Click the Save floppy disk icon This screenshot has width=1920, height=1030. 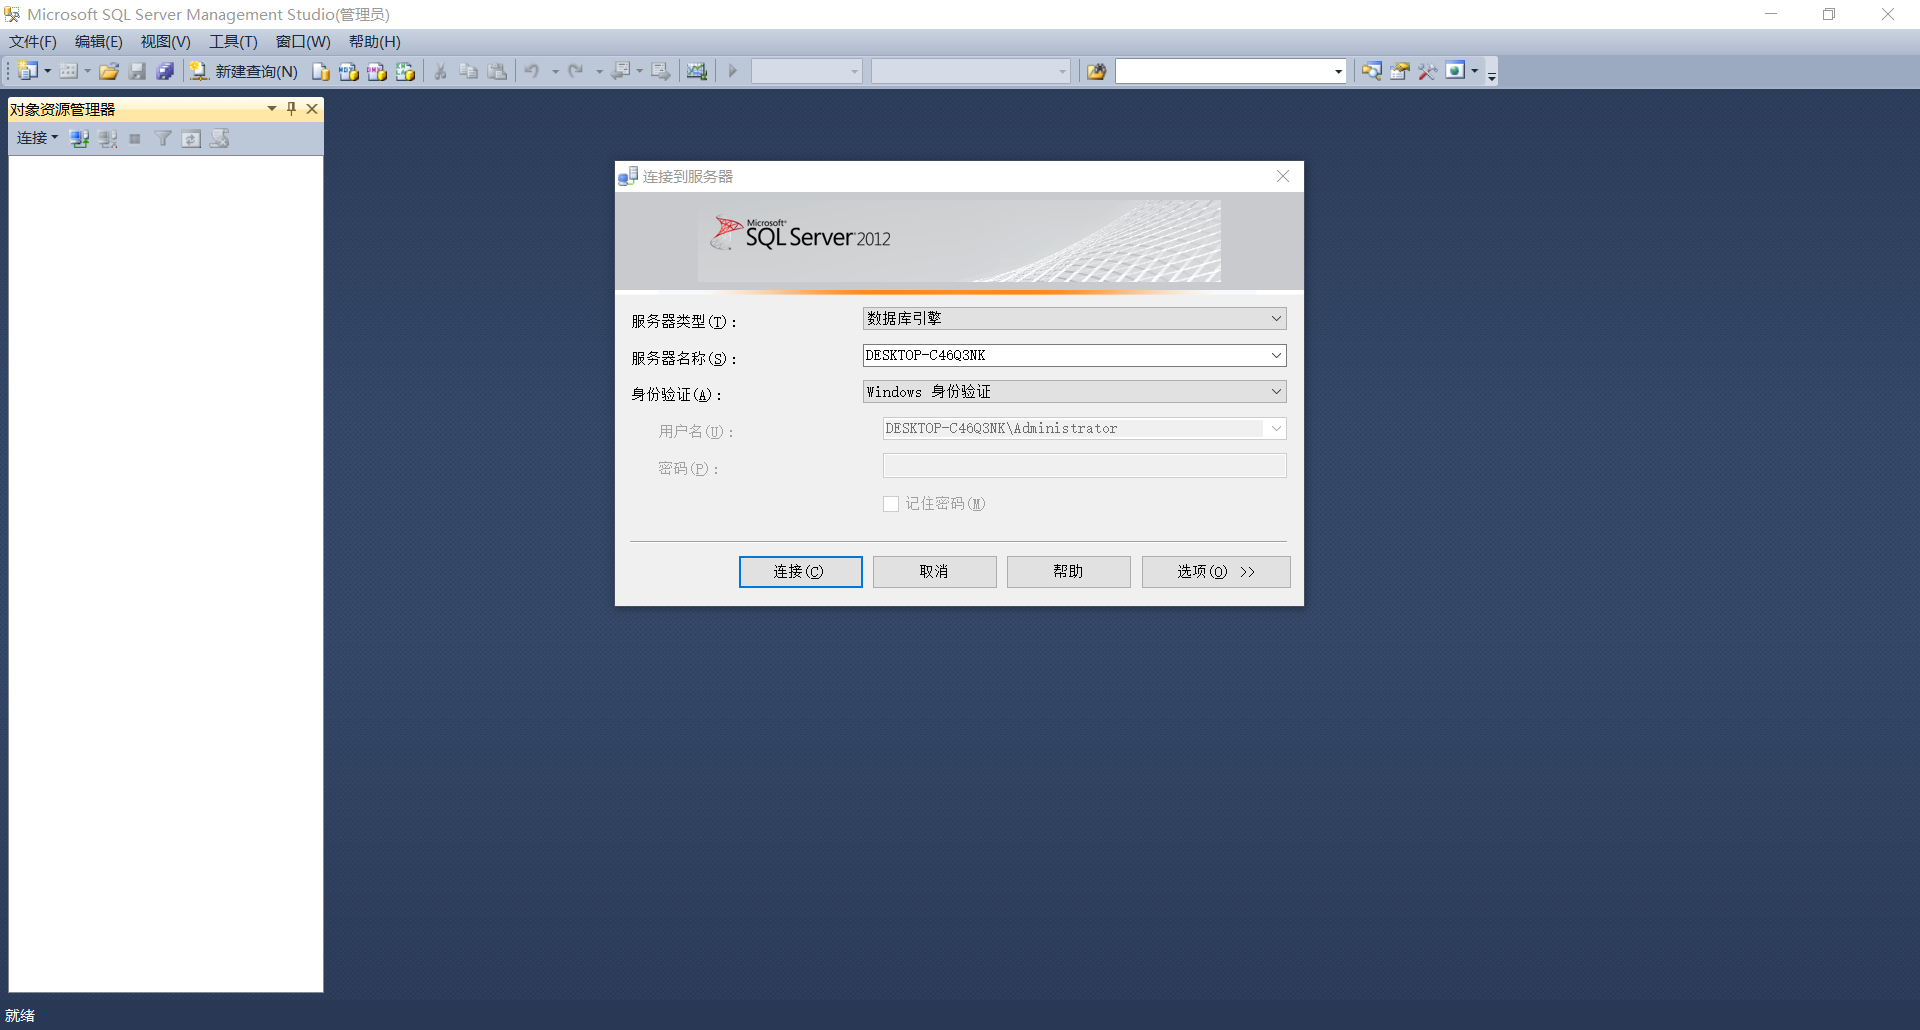click(137, 71)
